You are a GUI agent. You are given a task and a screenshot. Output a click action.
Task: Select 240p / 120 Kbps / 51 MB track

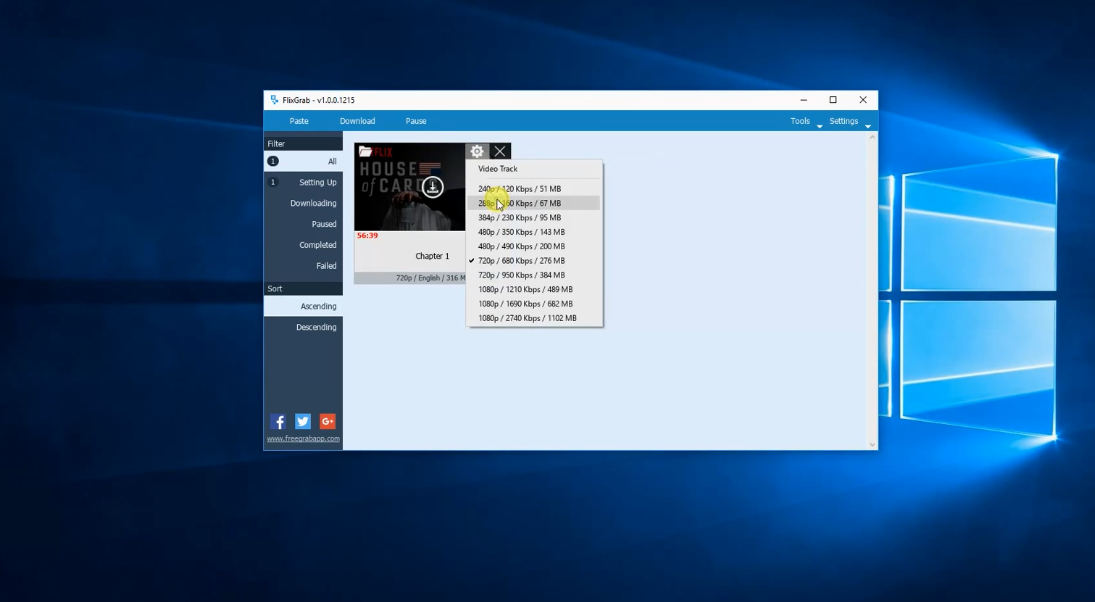click(x=519, y=189)
